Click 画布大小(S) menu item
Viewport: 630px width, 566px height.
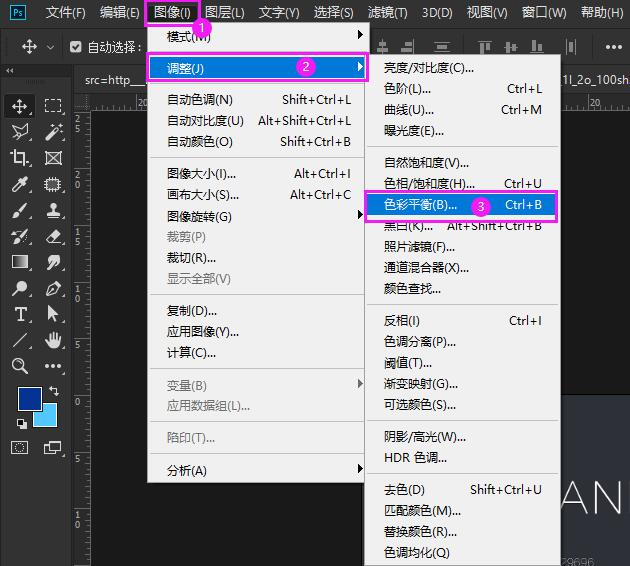click(x=256, y=195)
